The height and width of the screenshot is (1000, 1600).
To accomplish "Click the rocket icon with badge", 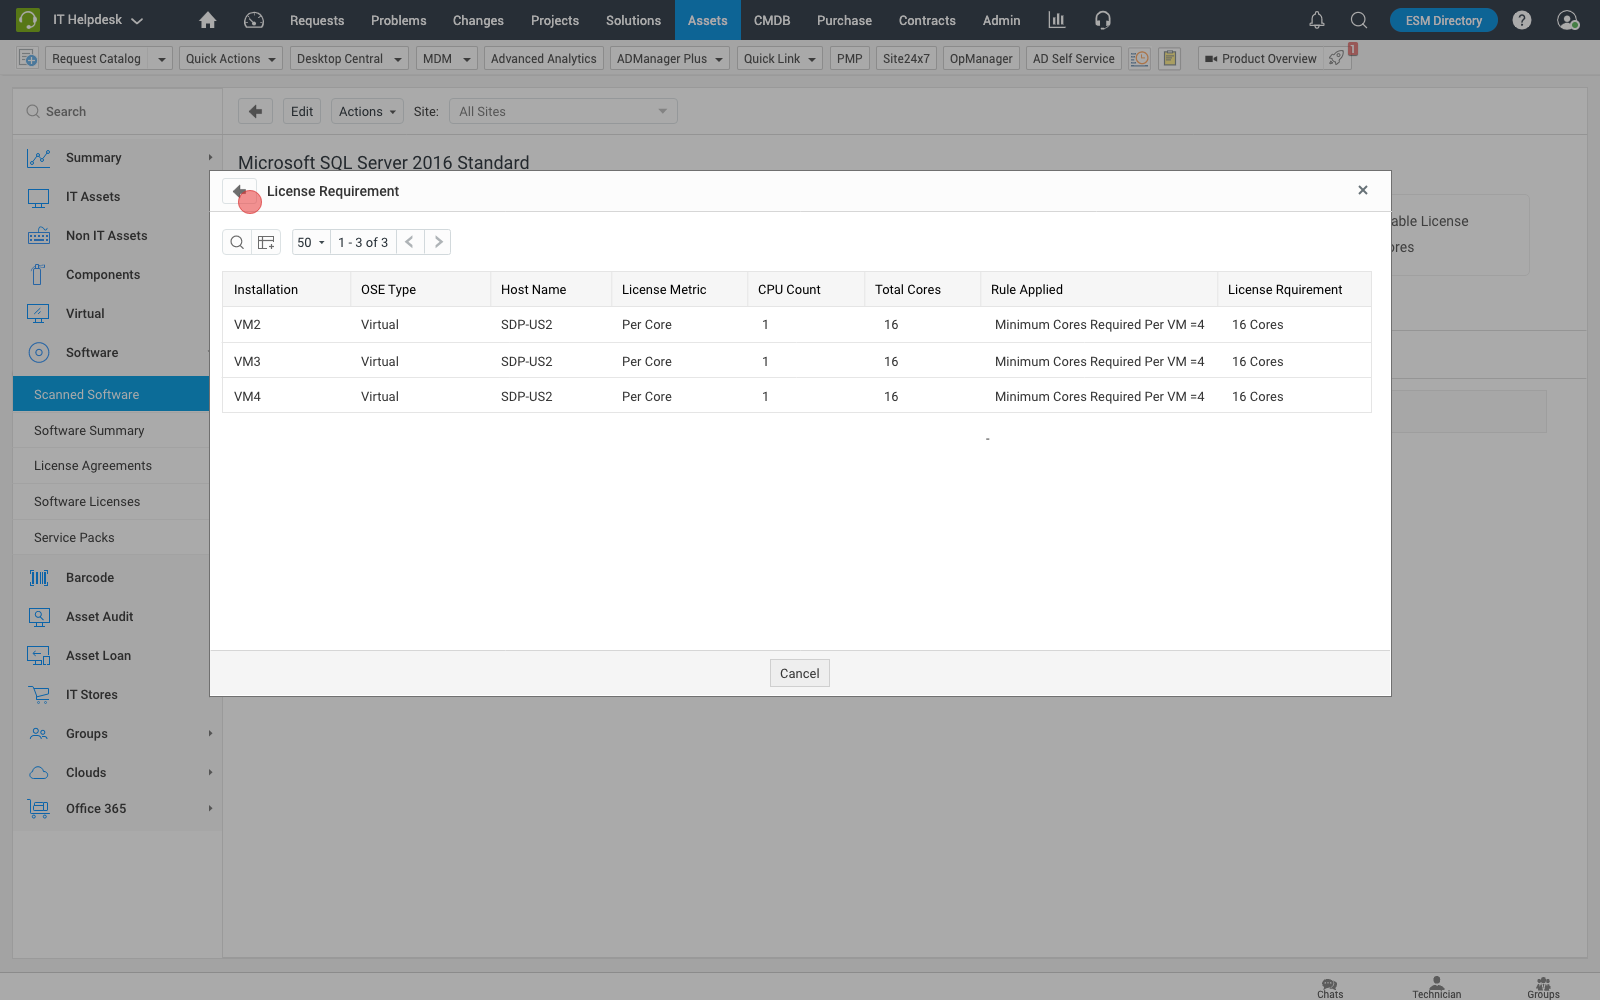I will [1336, 58].
